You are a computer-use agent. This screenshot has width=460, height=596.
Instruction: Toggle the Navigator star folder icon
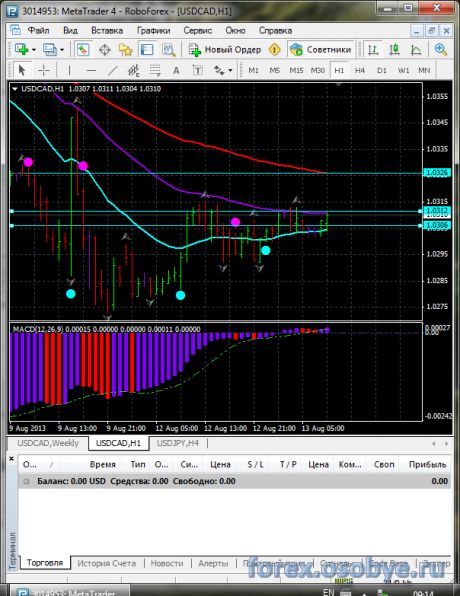pos(125,49)
